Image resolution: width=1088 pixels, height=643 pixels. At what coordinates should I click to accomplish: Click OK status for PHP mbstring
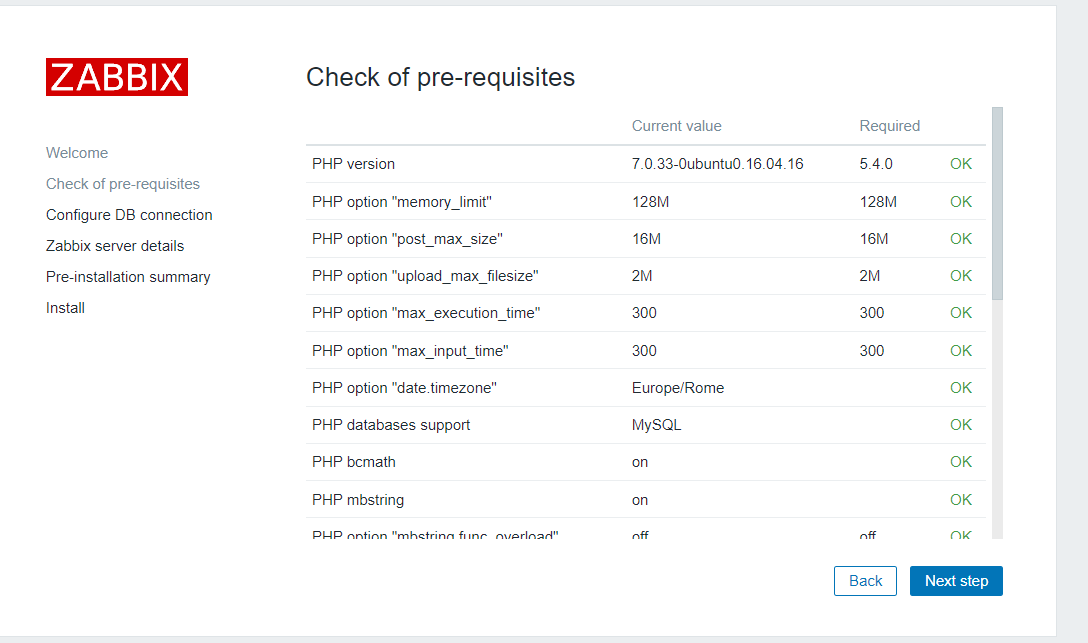961,500
